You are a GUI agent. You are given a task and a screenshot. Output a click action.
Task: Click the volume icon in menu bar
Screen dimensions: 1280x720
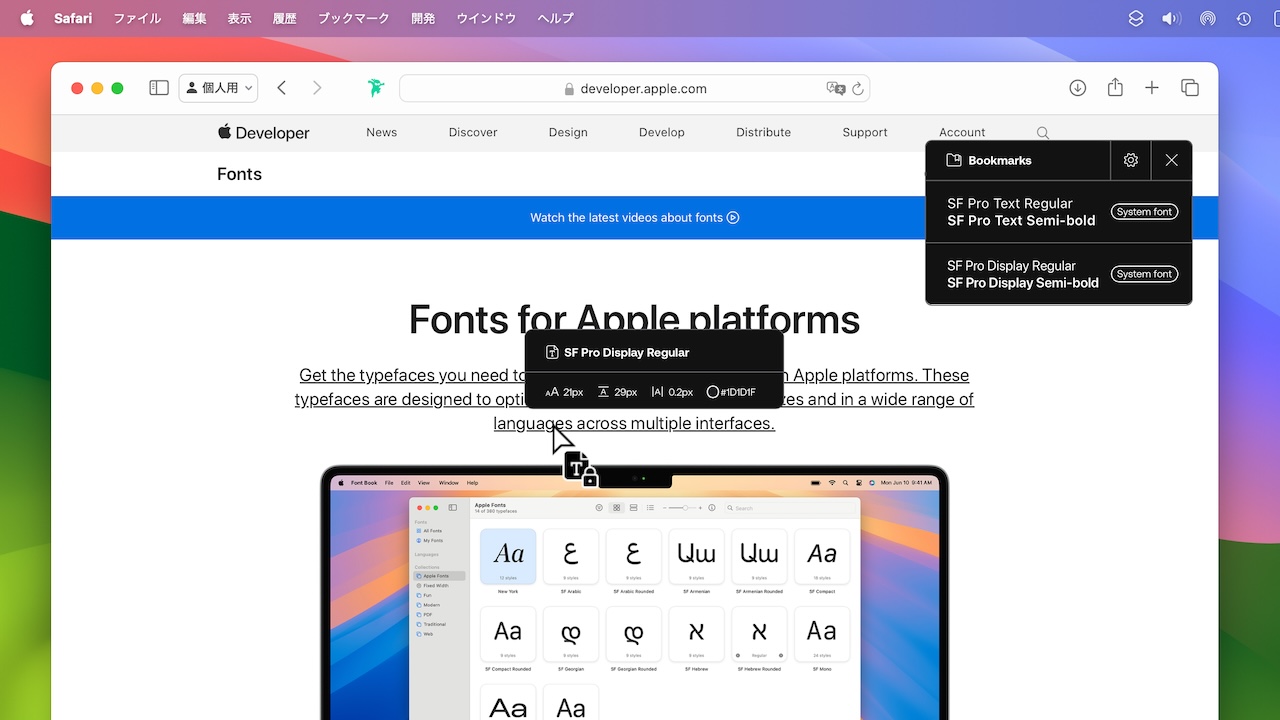coord(1171,18)
